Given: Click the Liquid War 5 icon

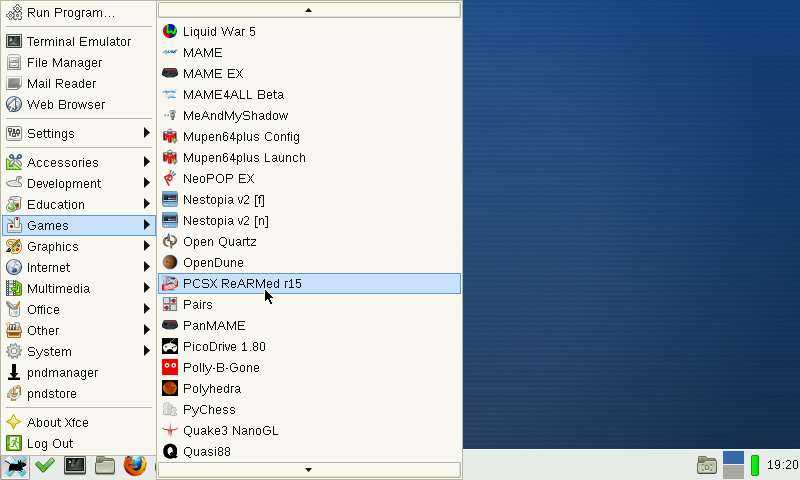Looking at the screenshot, I should click(x=170, y=32).
